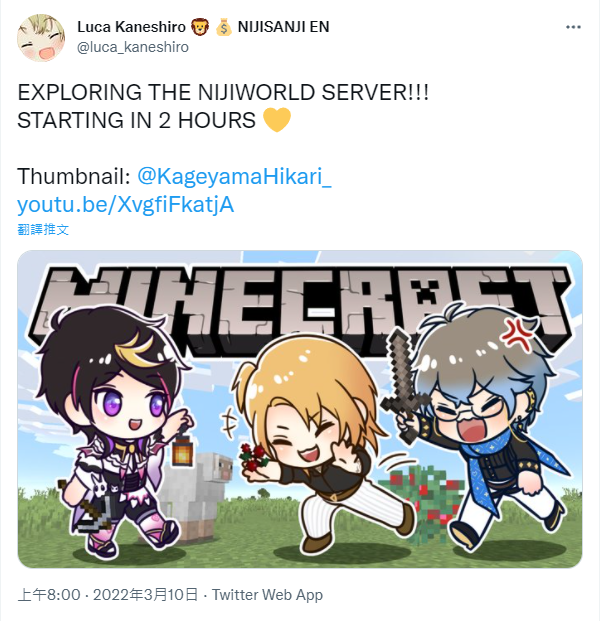
Task: Click the money bag emoji in display name
Action: pos(224,27)
